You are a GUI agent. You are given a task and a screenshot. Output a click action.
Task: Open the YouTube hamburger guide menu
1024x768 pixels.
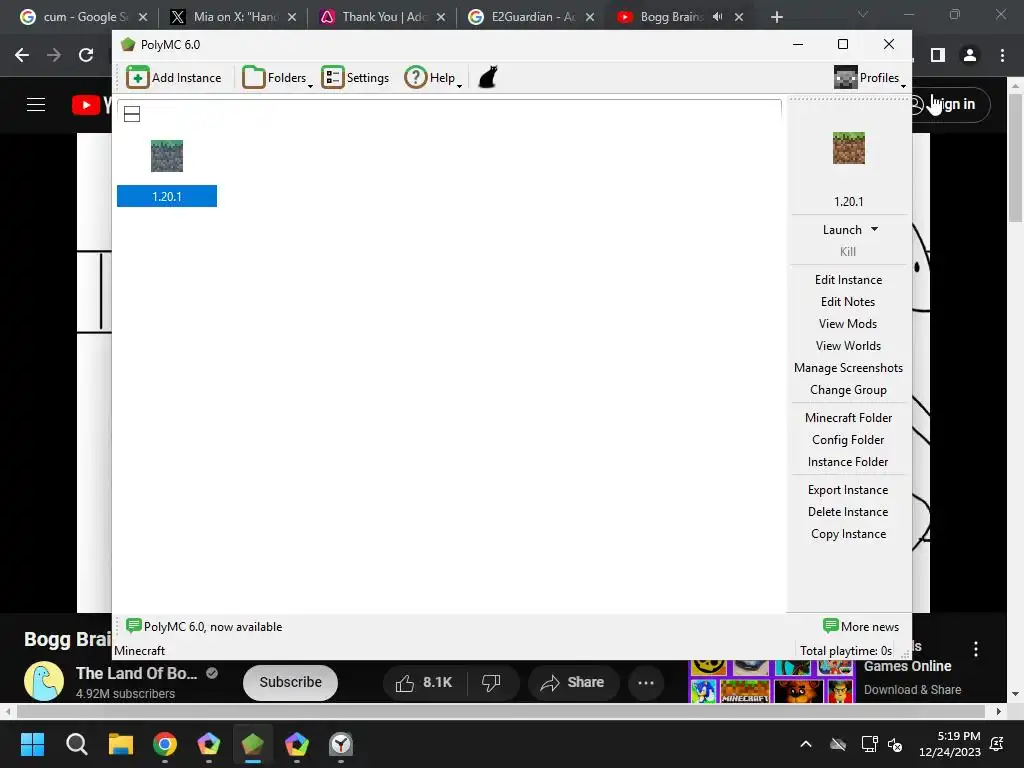pyautogui.click(x=36, y=104)
